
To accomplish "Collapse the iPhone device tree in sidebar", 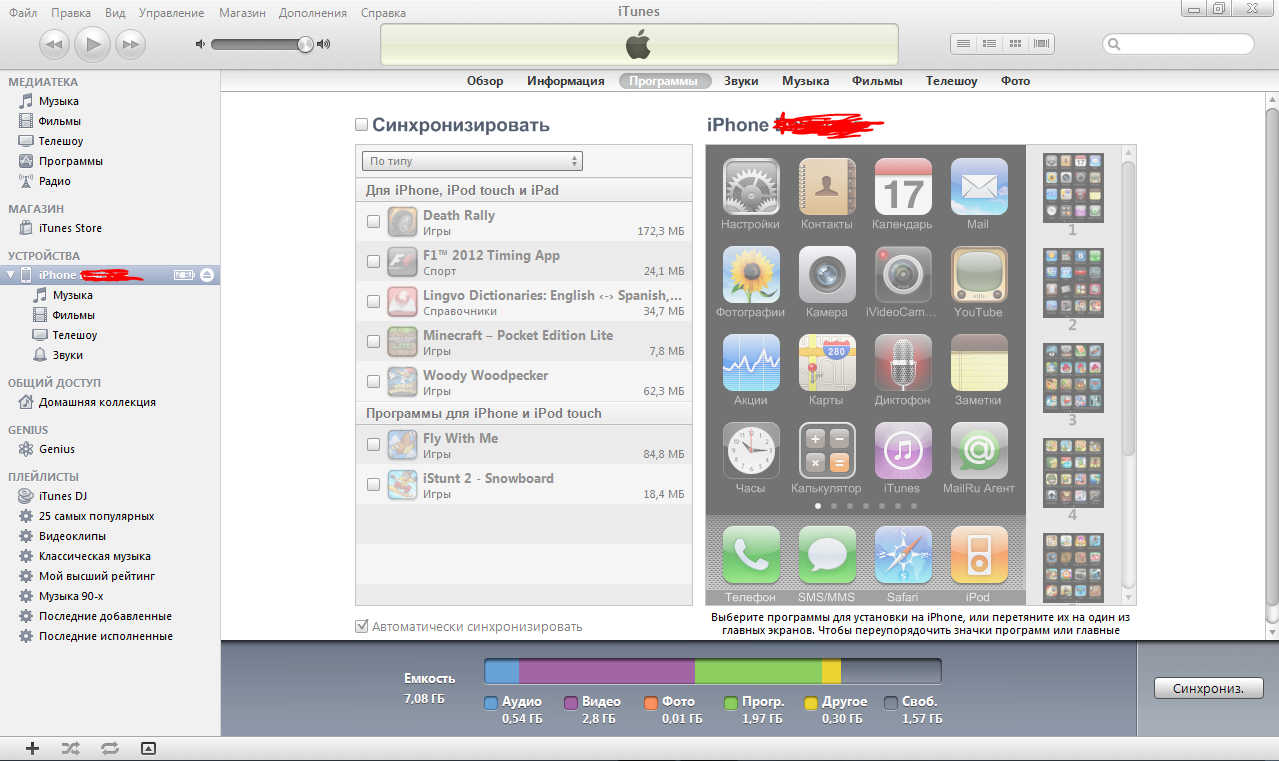I will click(11, 275).
